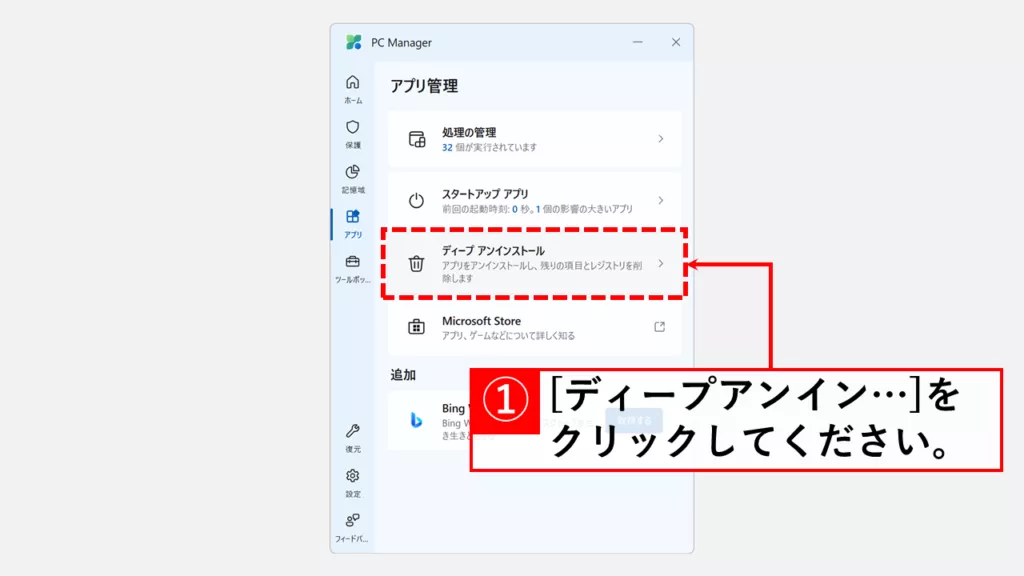The width and height of the screenshot is (1024, 576).
Task: Open the ツールボックス (Toolbox) briefcase icon
Action: (353, 261)
